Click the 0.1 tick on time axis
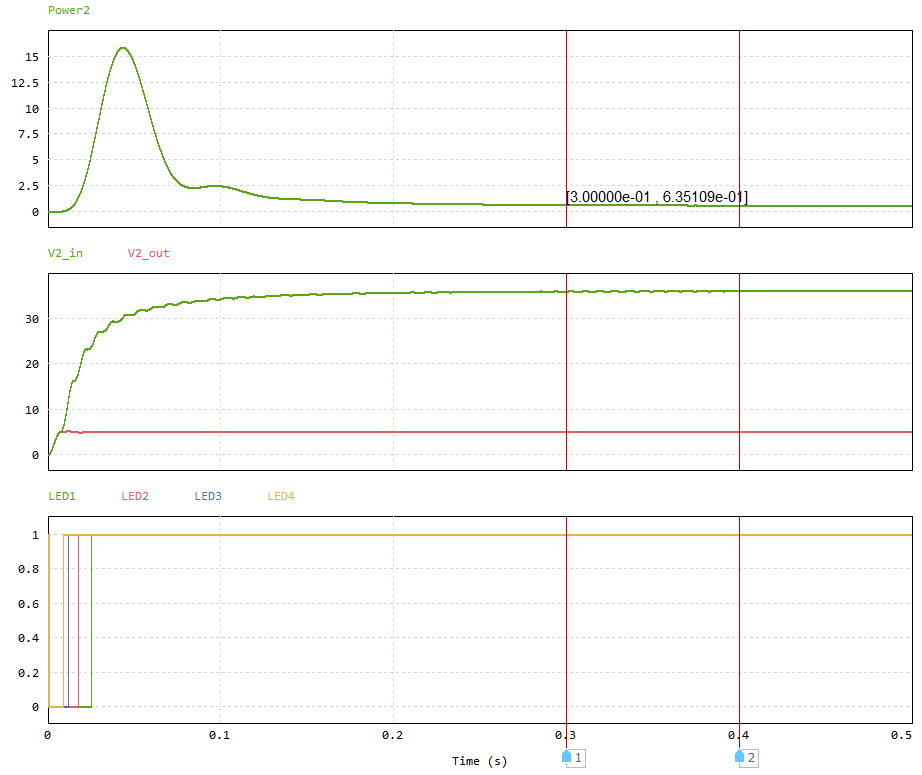Screen dimensions: 922x775 220,735
